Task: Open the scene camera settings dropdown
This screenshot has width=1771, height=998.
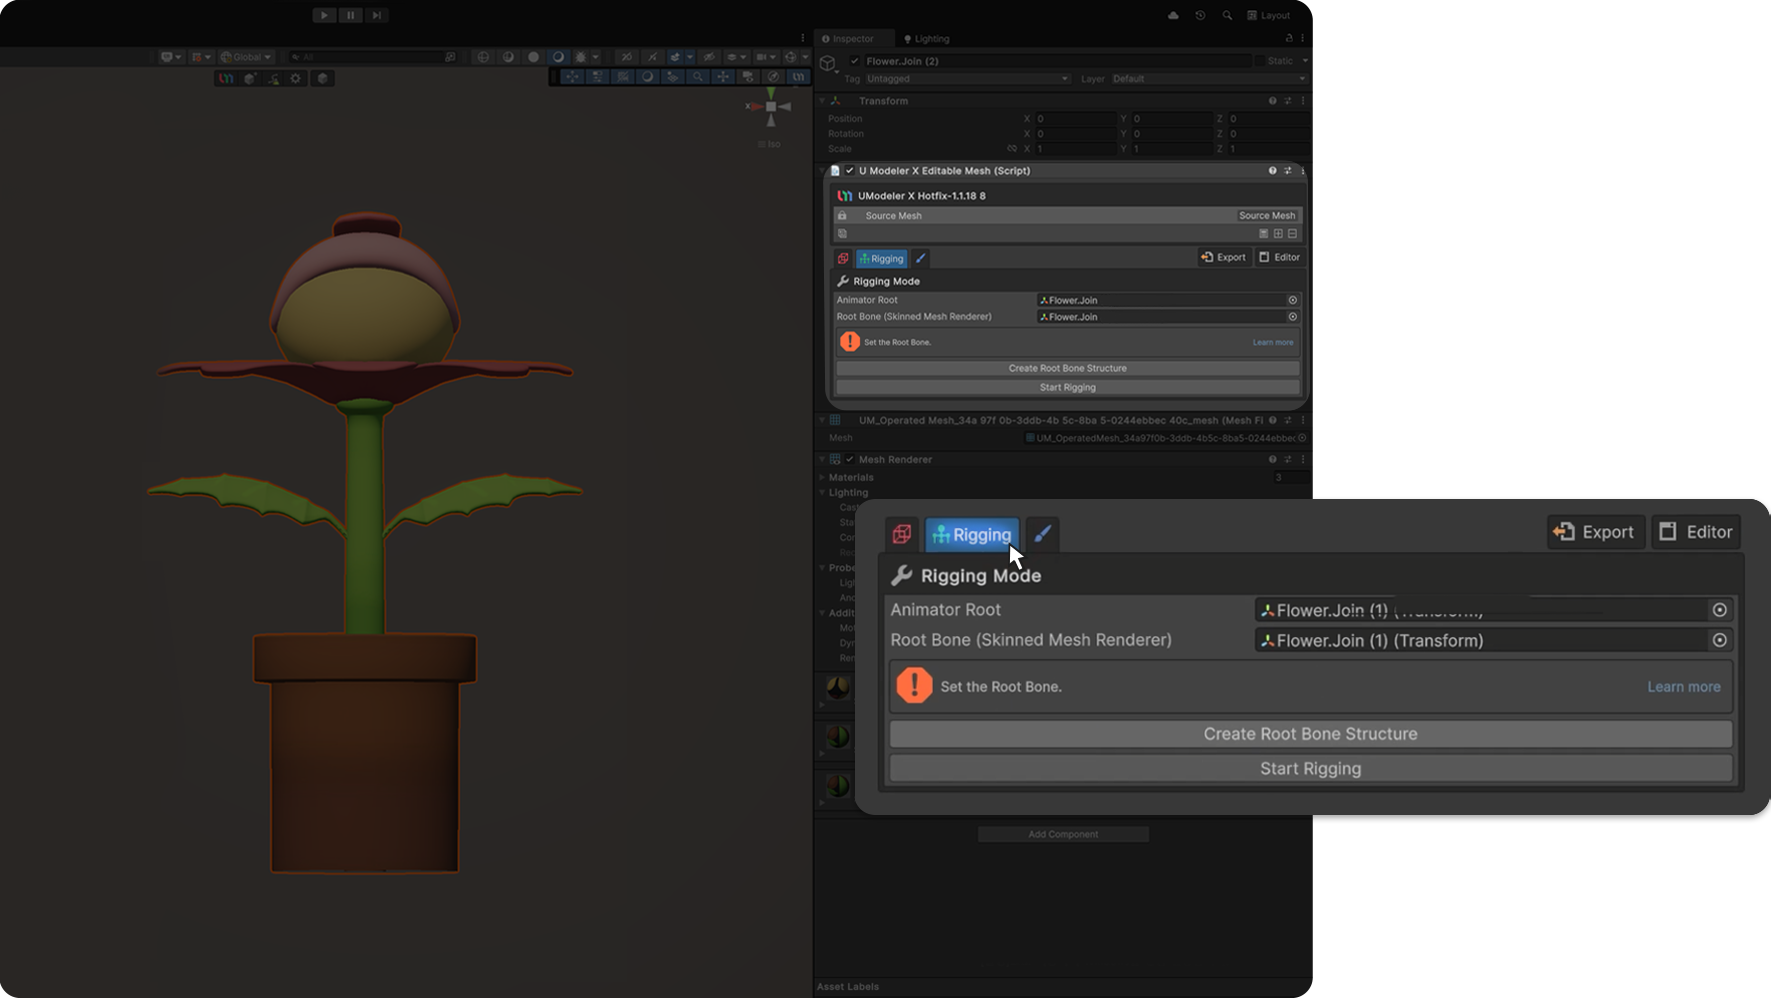Action: pos(766,57)
